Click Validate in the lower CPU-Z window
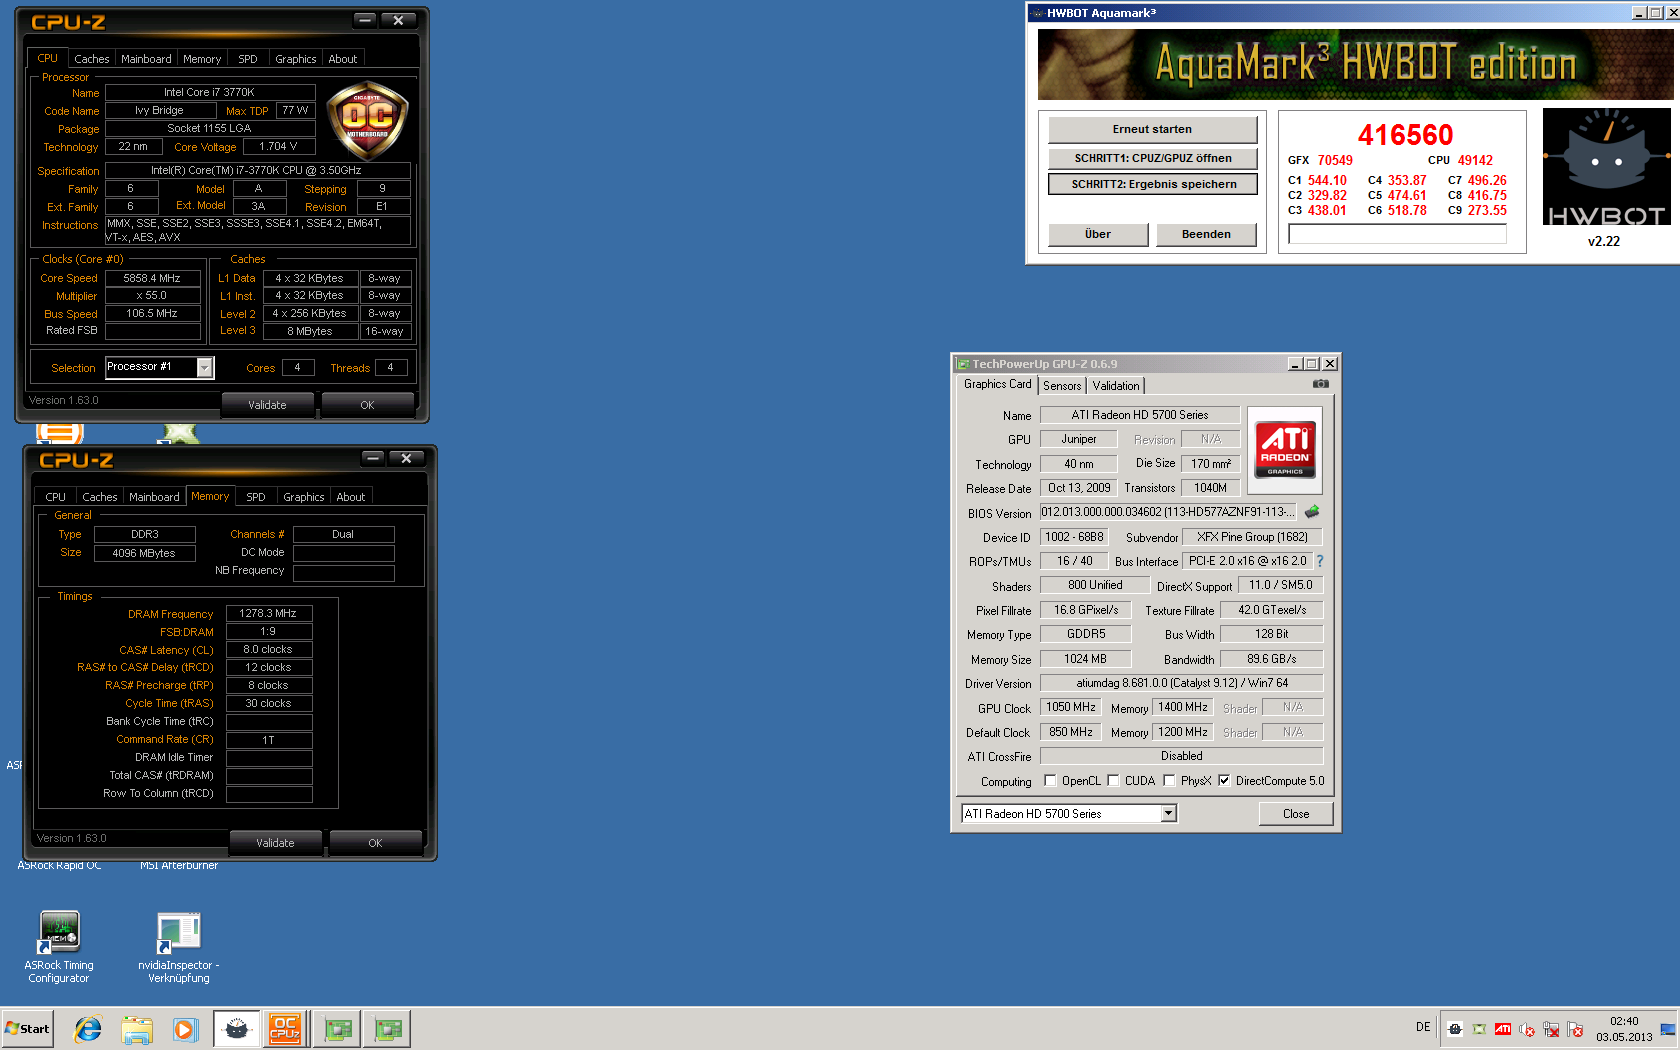This screenshot has width=1680, height=1050. click(275, 843)
